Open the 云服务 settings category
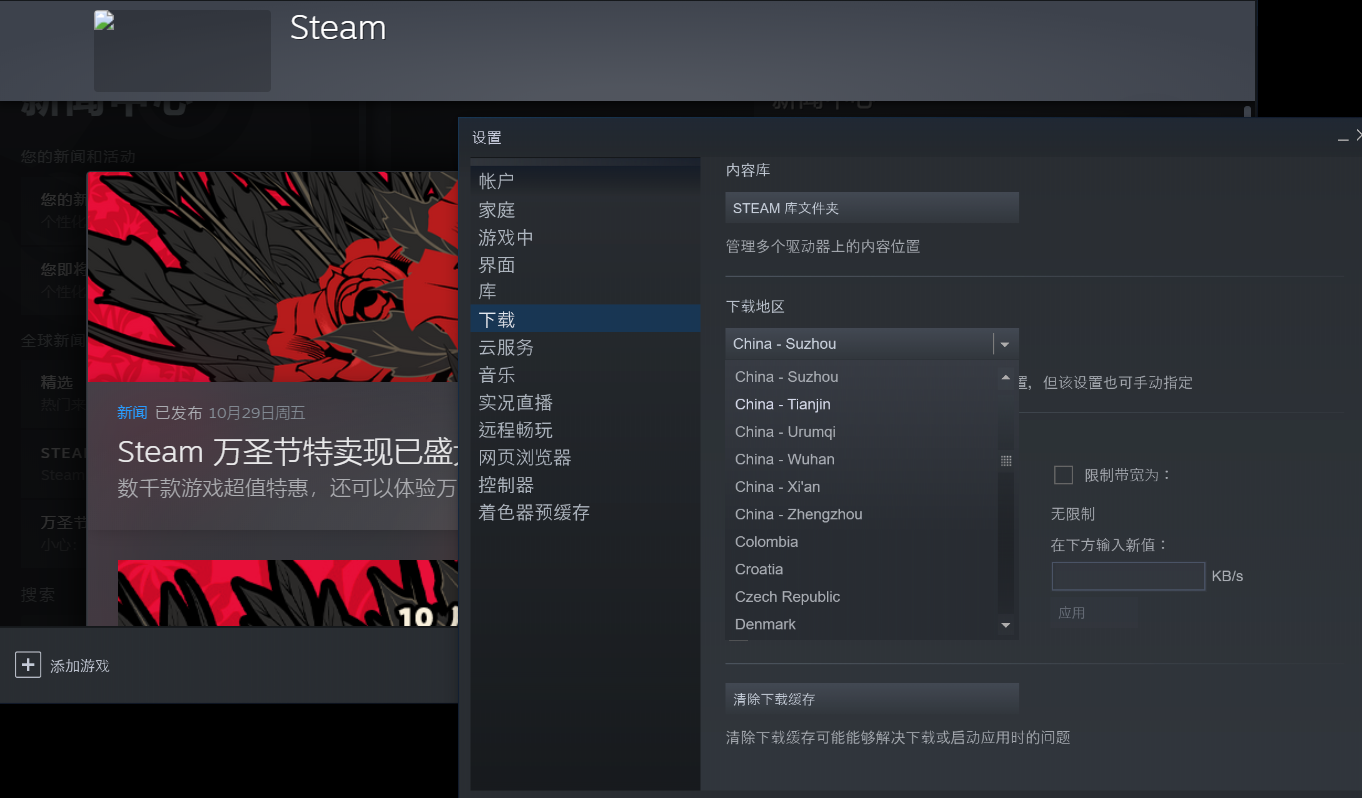This screenshot has width=1362, height=798. click(x=585, y=347)
